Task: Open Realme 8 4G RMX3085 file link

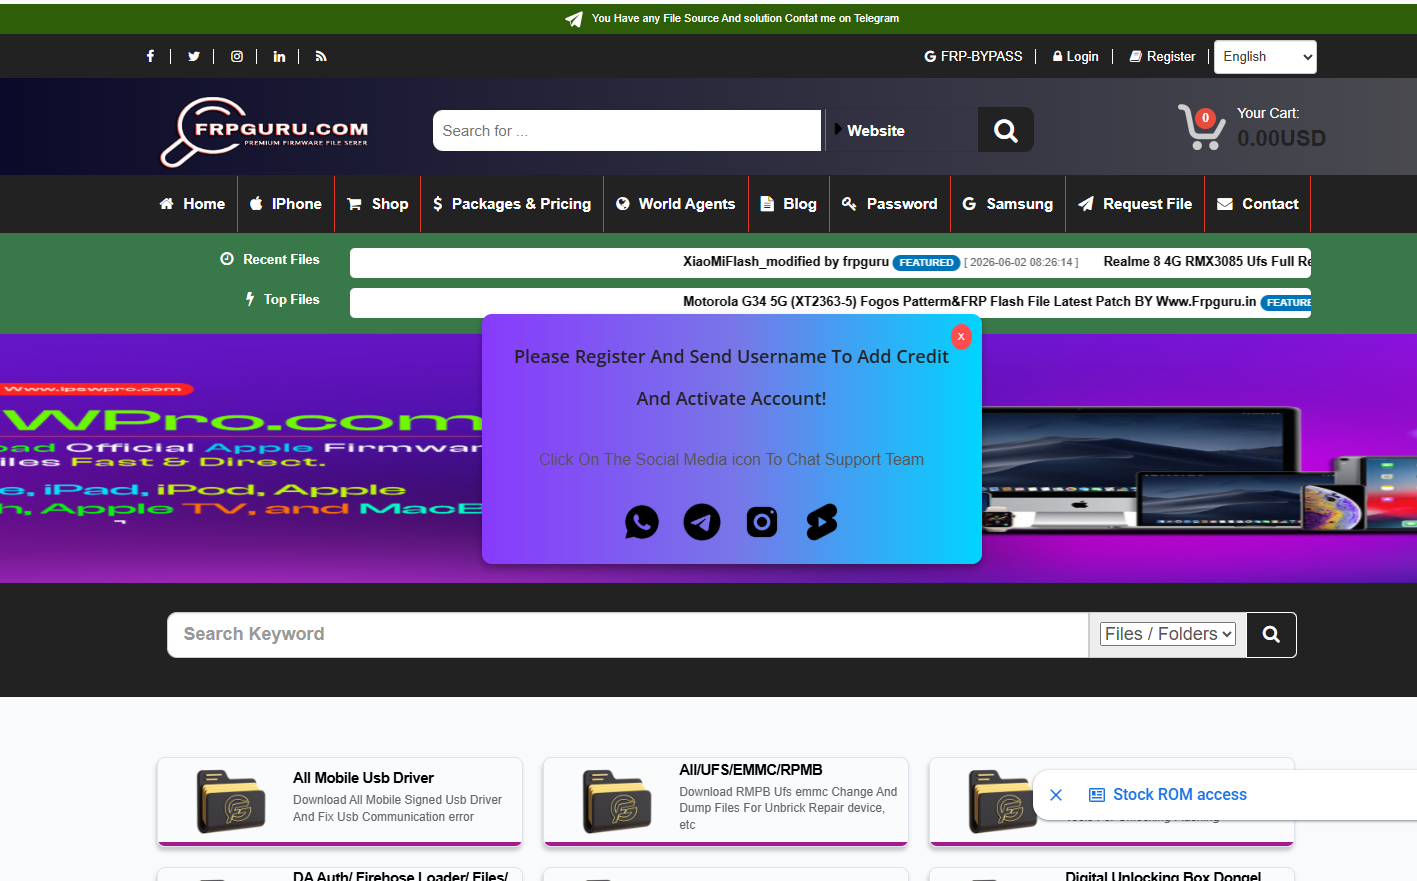Action: (x=1207, y=262)
